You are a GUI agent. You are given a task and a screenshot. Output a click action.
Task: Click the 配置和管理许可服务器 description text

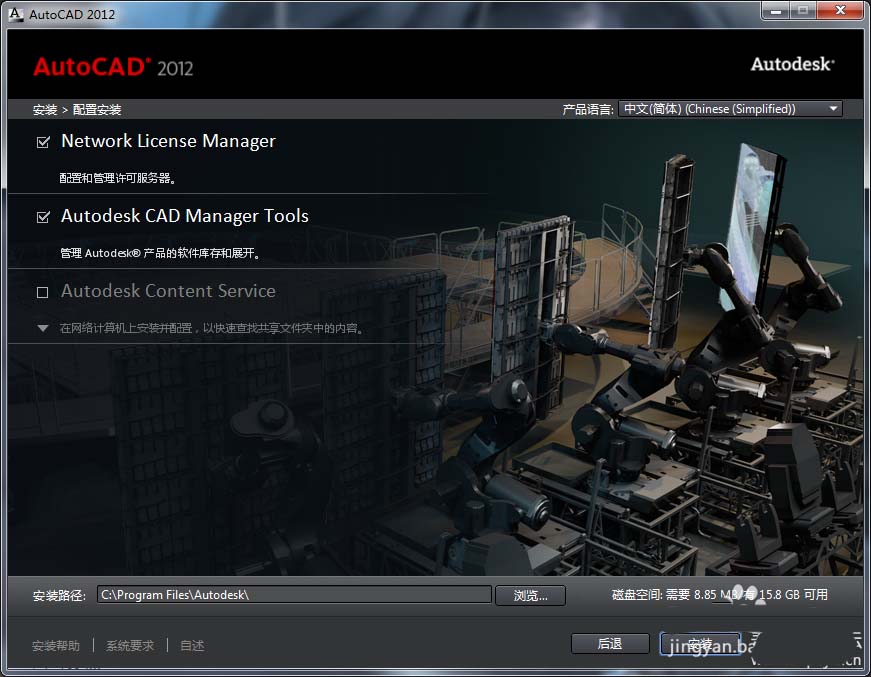click(x=118, y=178)
